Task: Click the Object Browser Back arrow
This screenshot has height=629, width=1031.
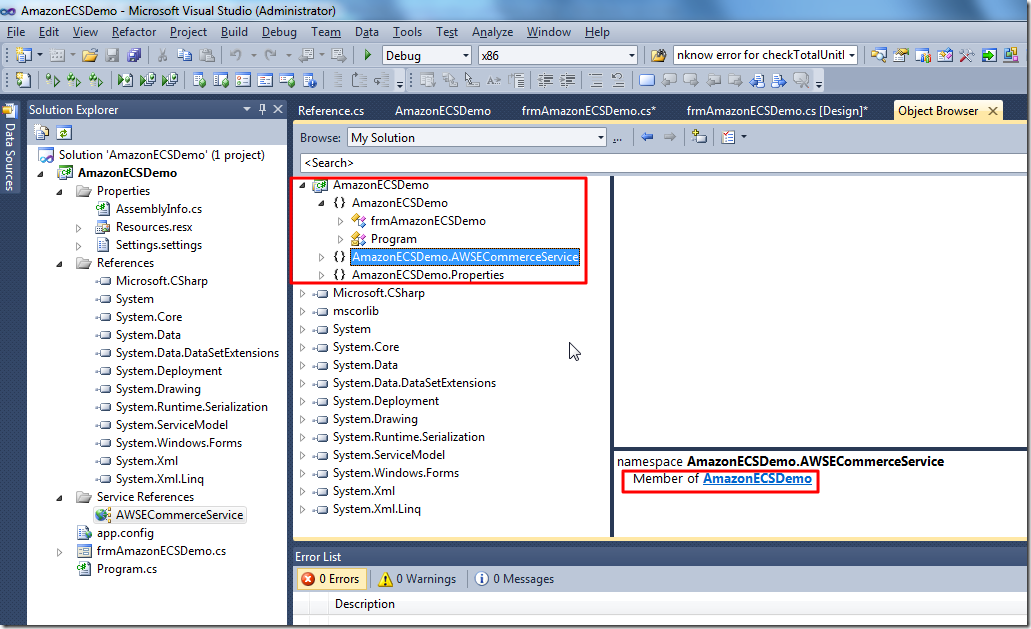Action: (647, 137)
